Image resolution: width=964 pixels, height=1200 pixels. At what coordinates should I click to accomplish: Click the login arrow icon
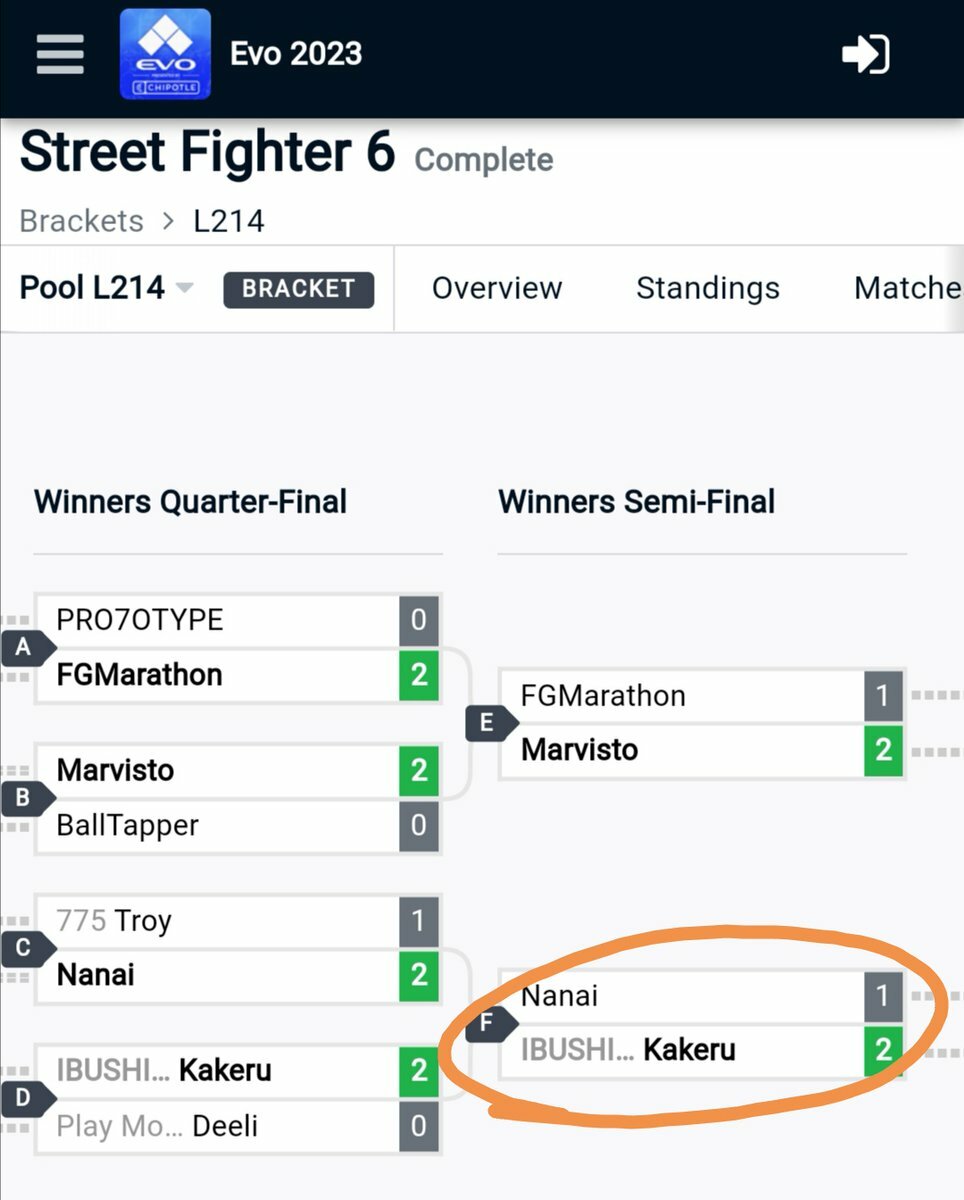click(866, 54)
